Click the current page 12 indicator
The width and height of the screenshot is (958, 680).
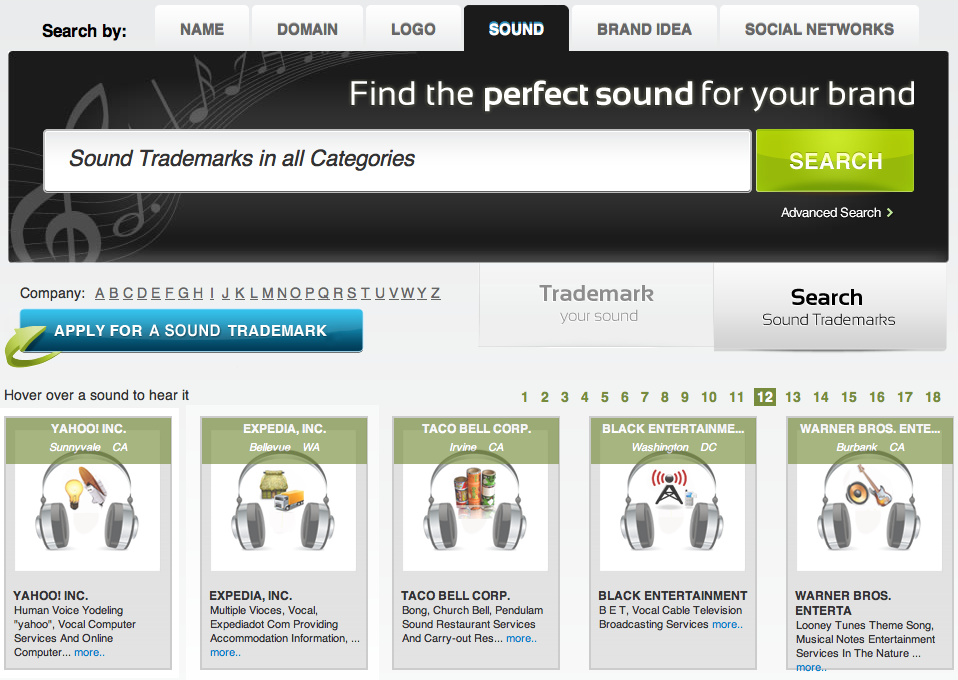765,397
